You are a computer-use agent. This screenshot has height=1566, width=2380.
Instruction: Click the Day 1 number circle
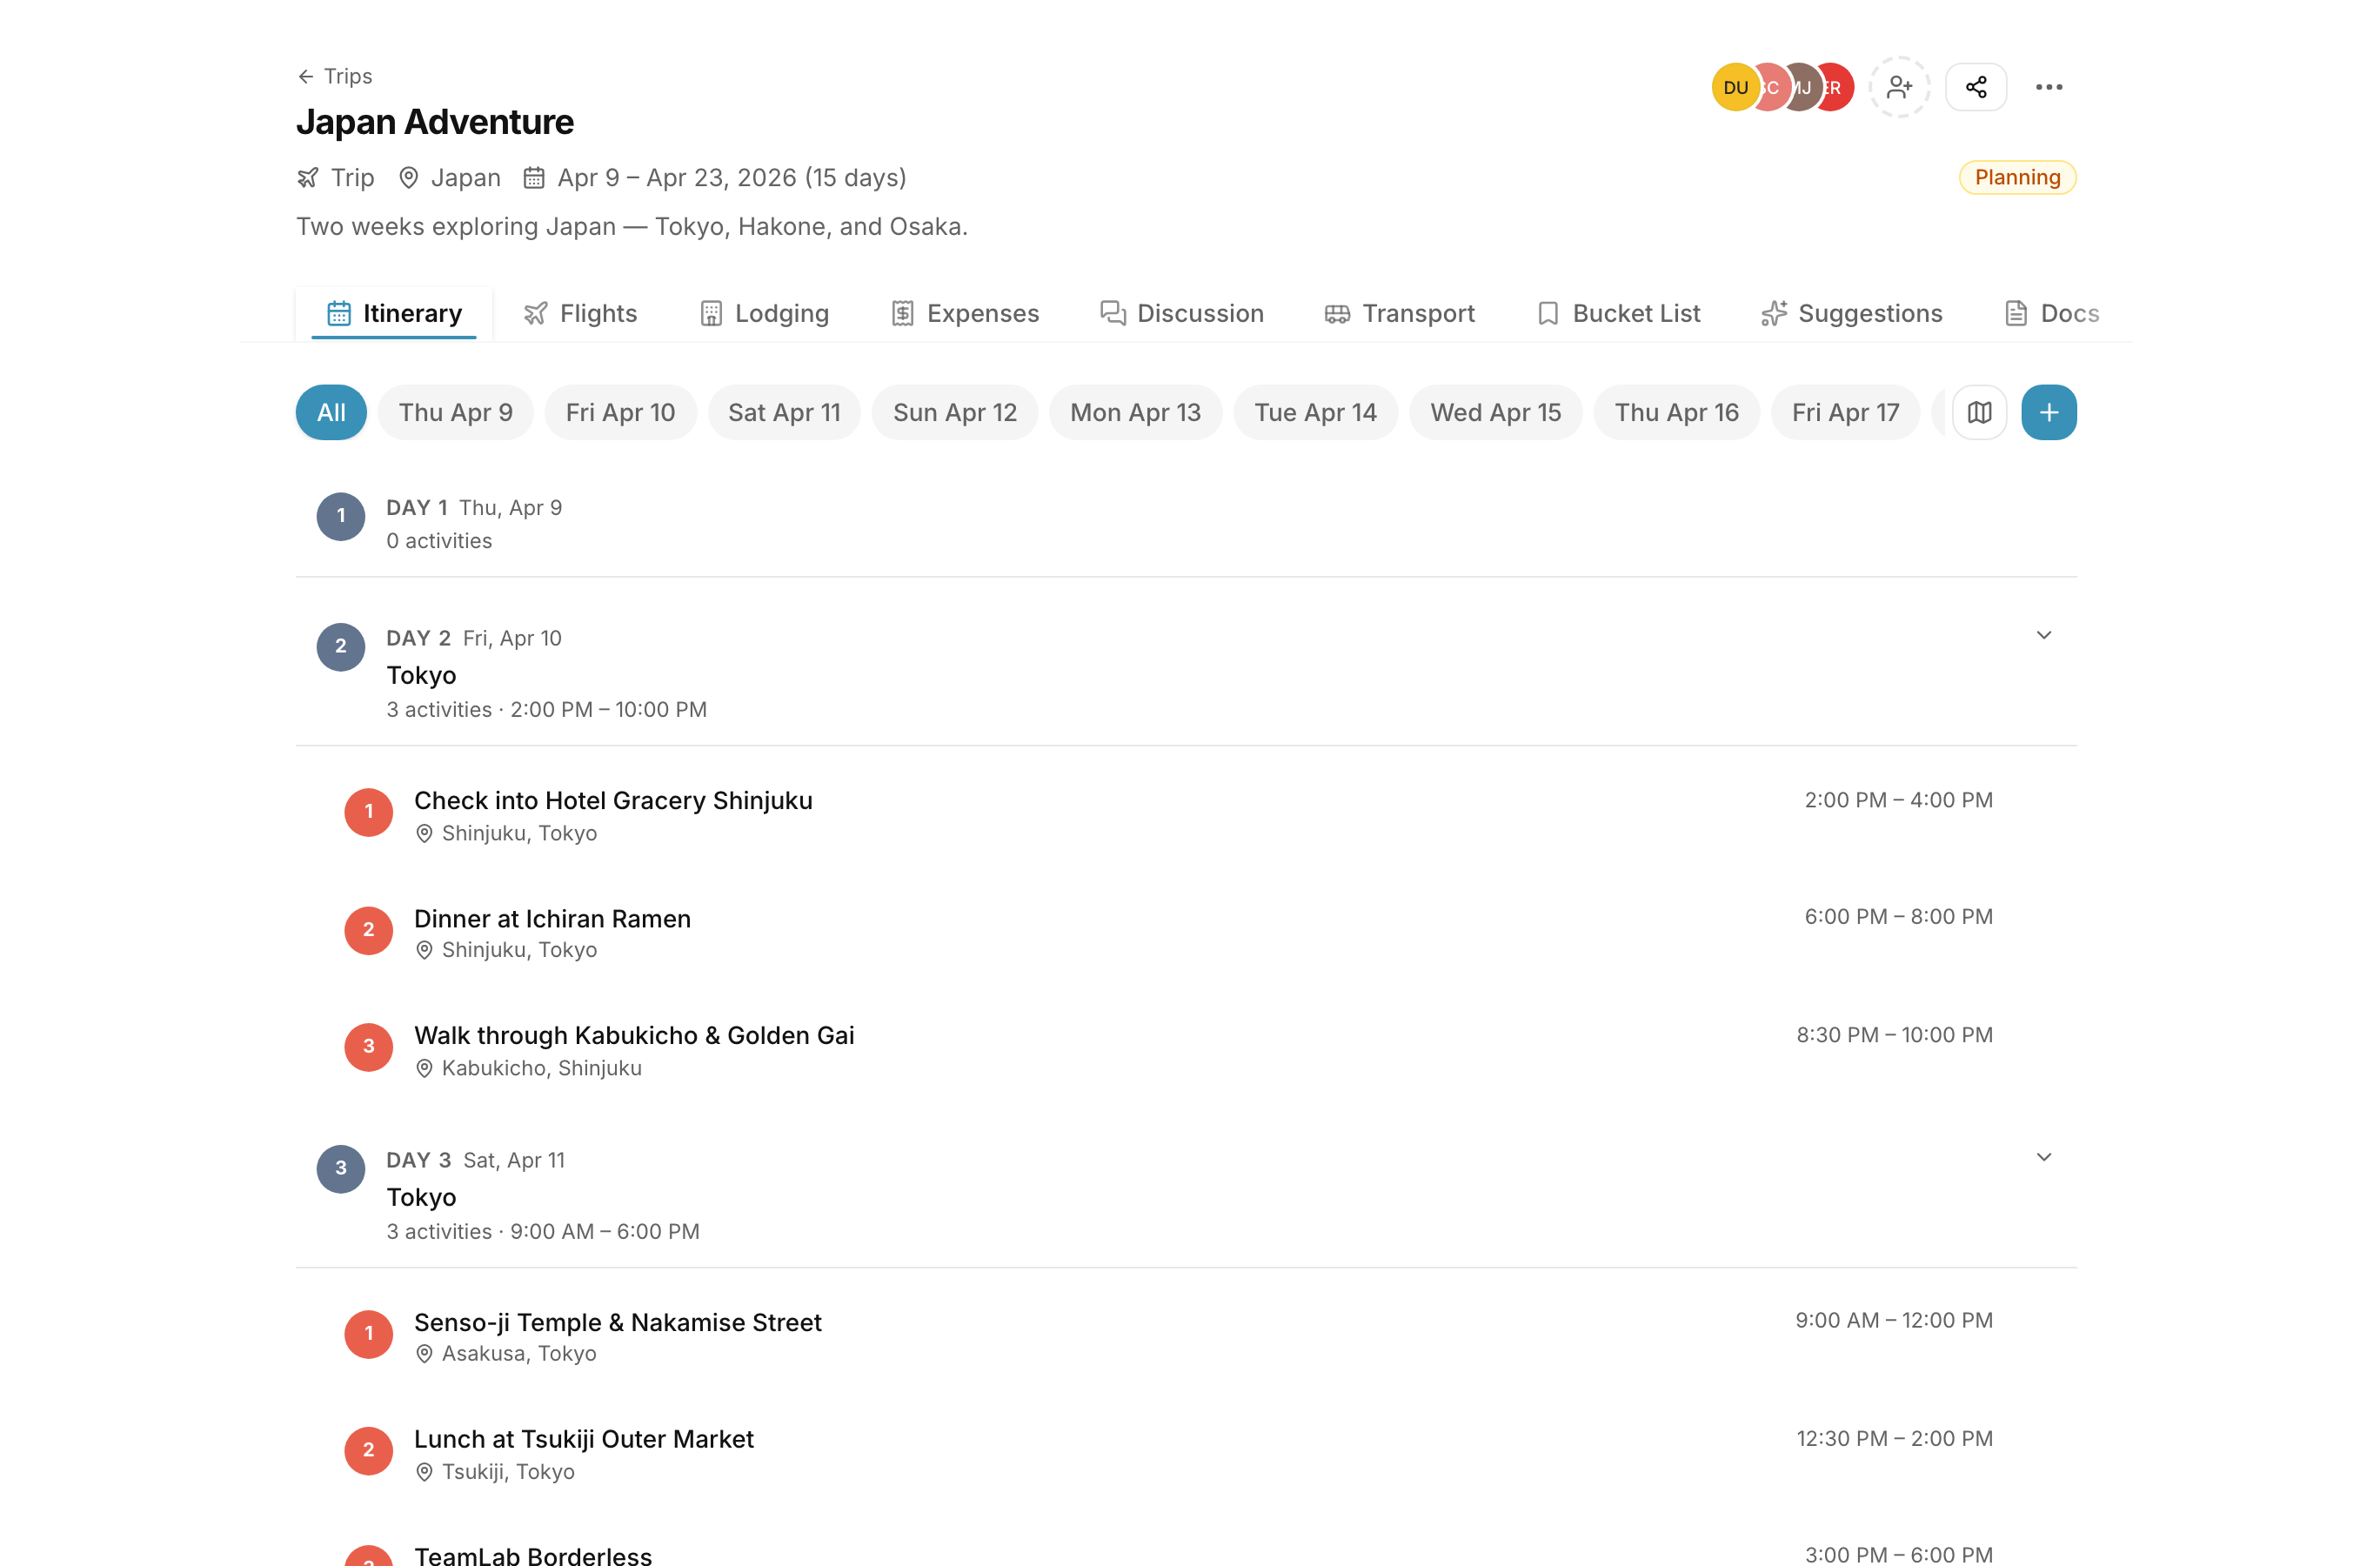coord(341,516)
